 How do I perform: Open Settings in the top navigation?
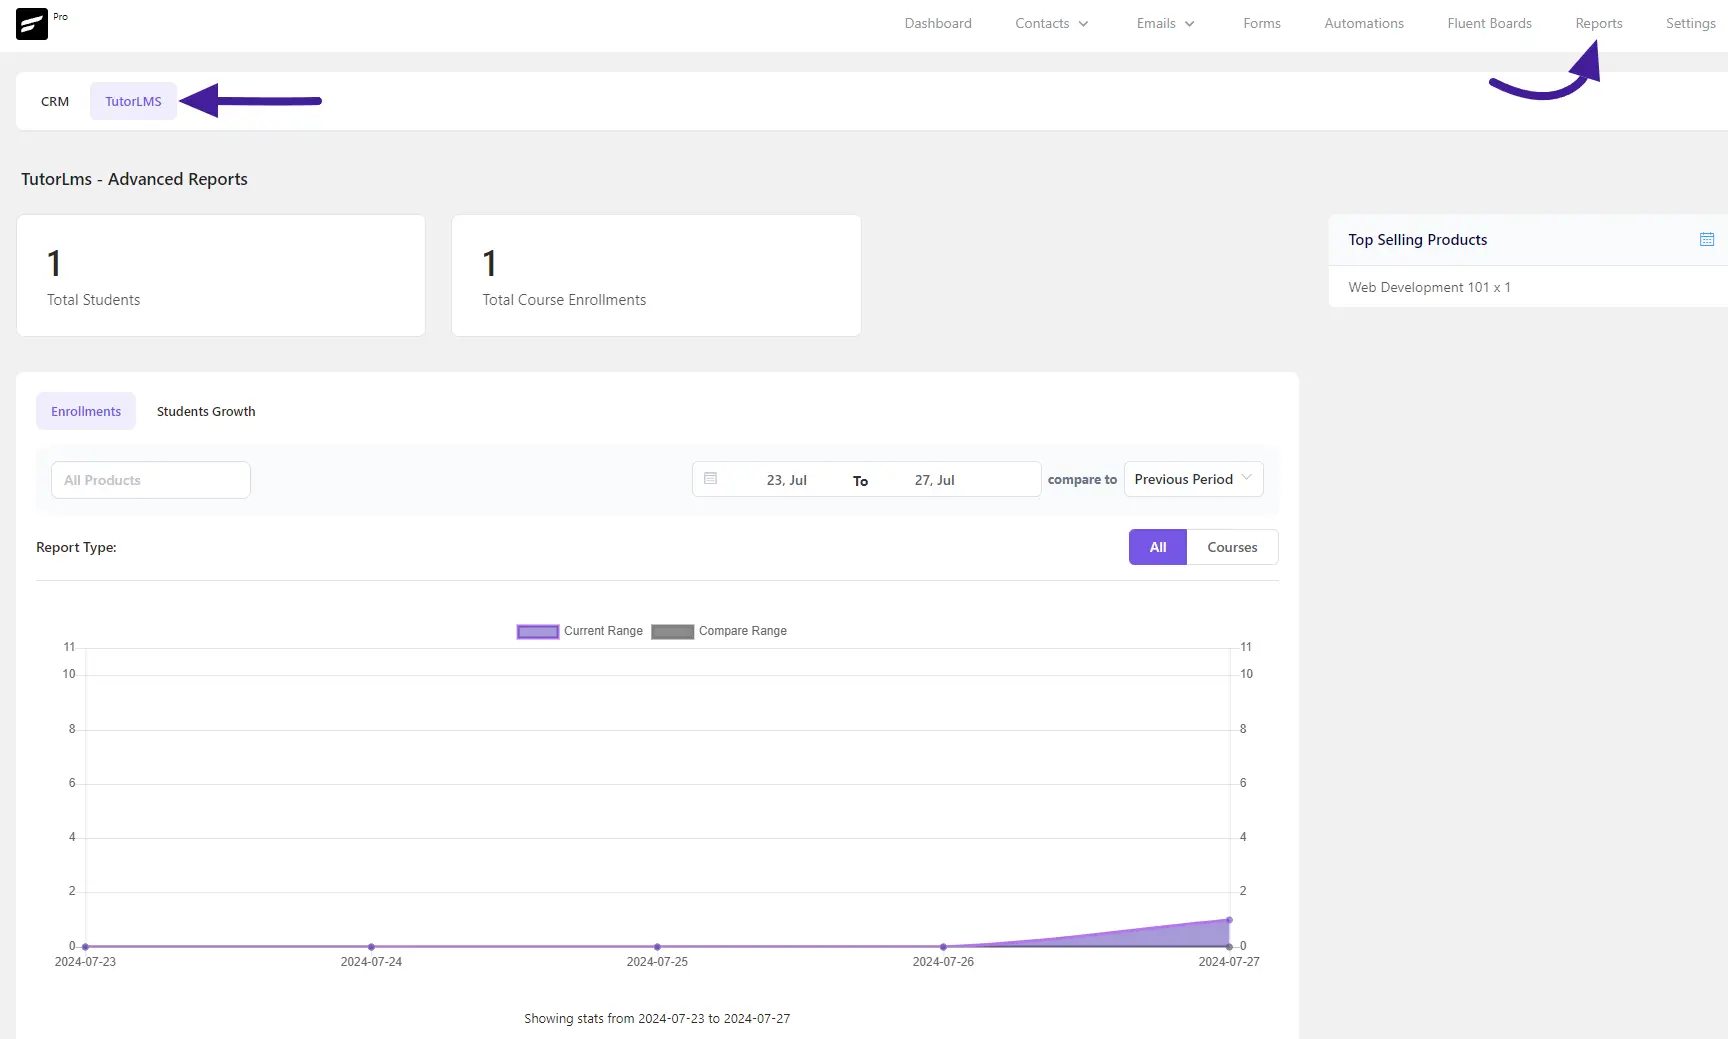(1690, 23)
